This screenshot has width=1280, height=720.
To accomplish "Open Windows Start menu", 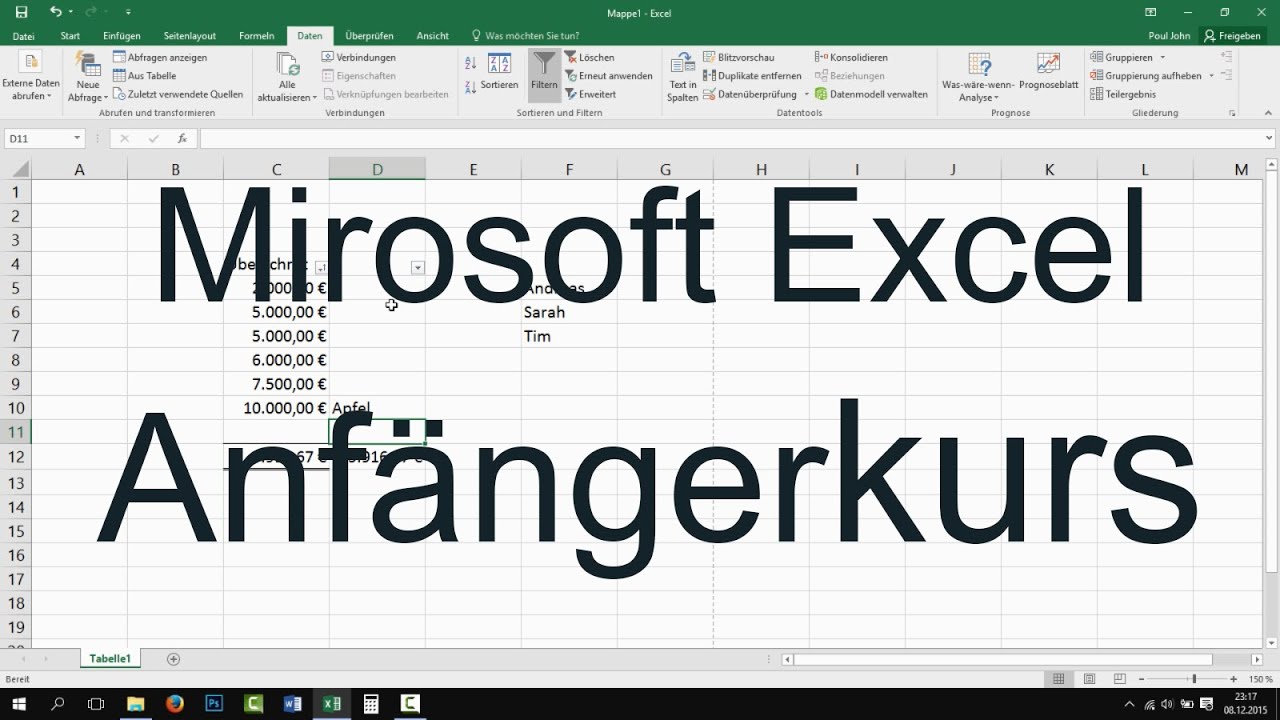I will [x=19, y=704].
